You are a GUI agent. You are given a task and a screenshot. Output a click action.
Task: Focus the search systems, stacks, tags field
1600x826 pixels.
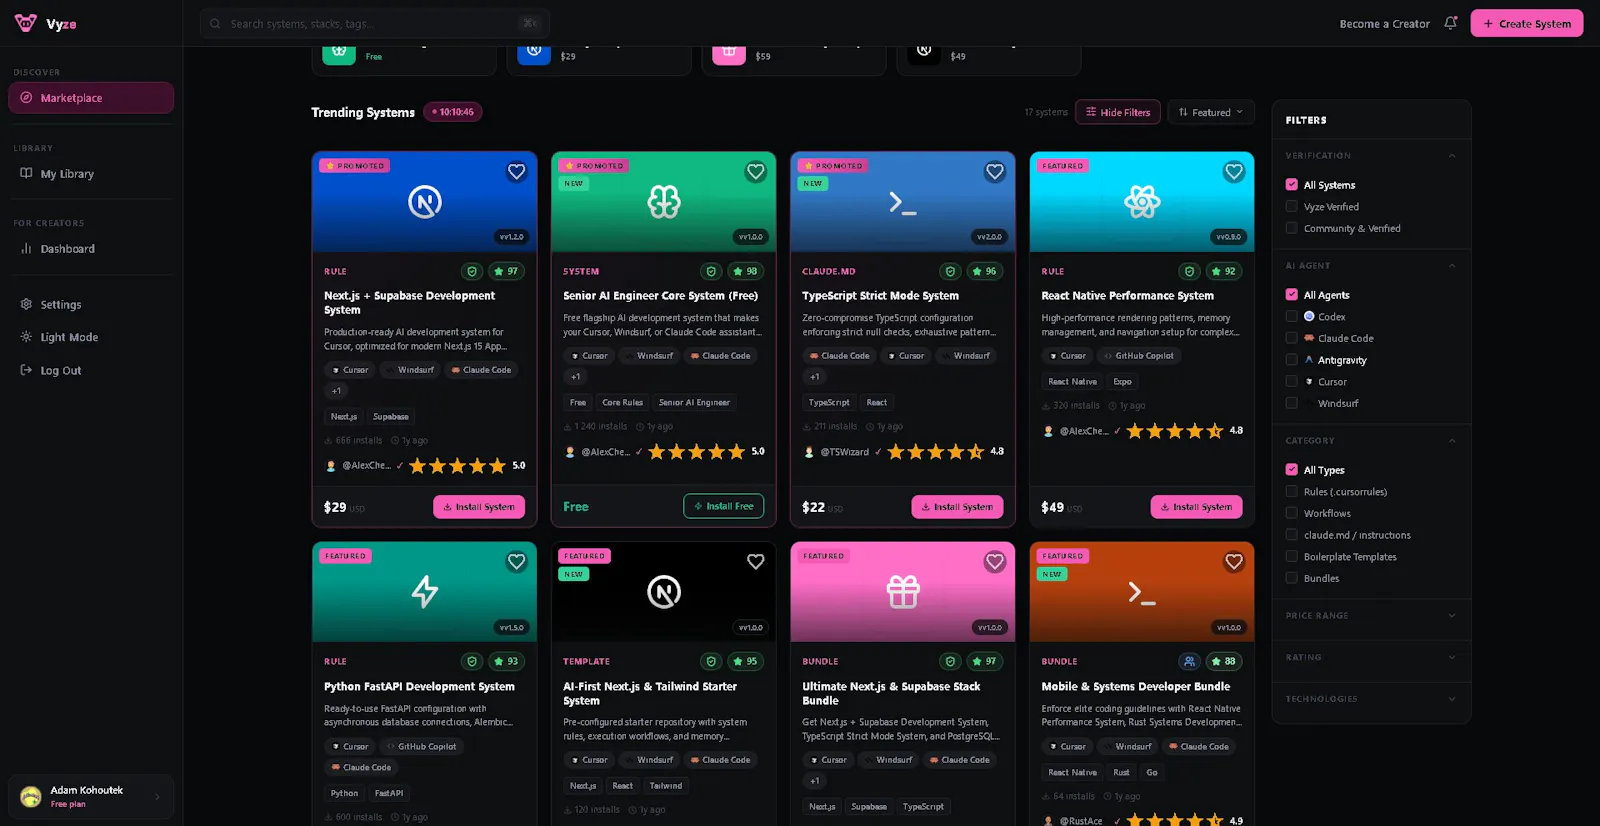[375, 24]
